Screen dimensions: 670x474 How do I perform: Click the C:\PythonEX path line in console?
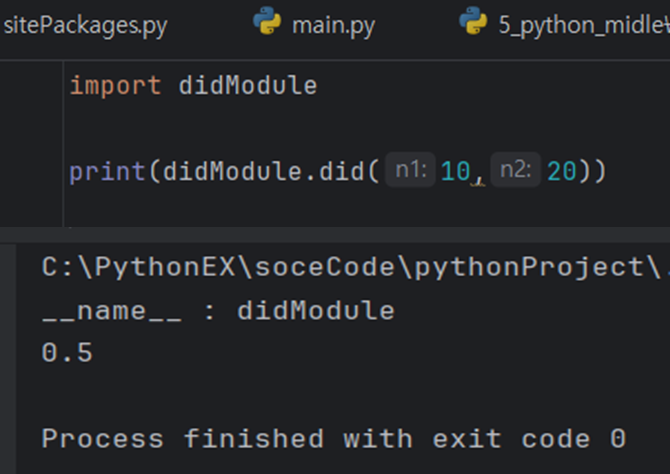coord(356,268)
